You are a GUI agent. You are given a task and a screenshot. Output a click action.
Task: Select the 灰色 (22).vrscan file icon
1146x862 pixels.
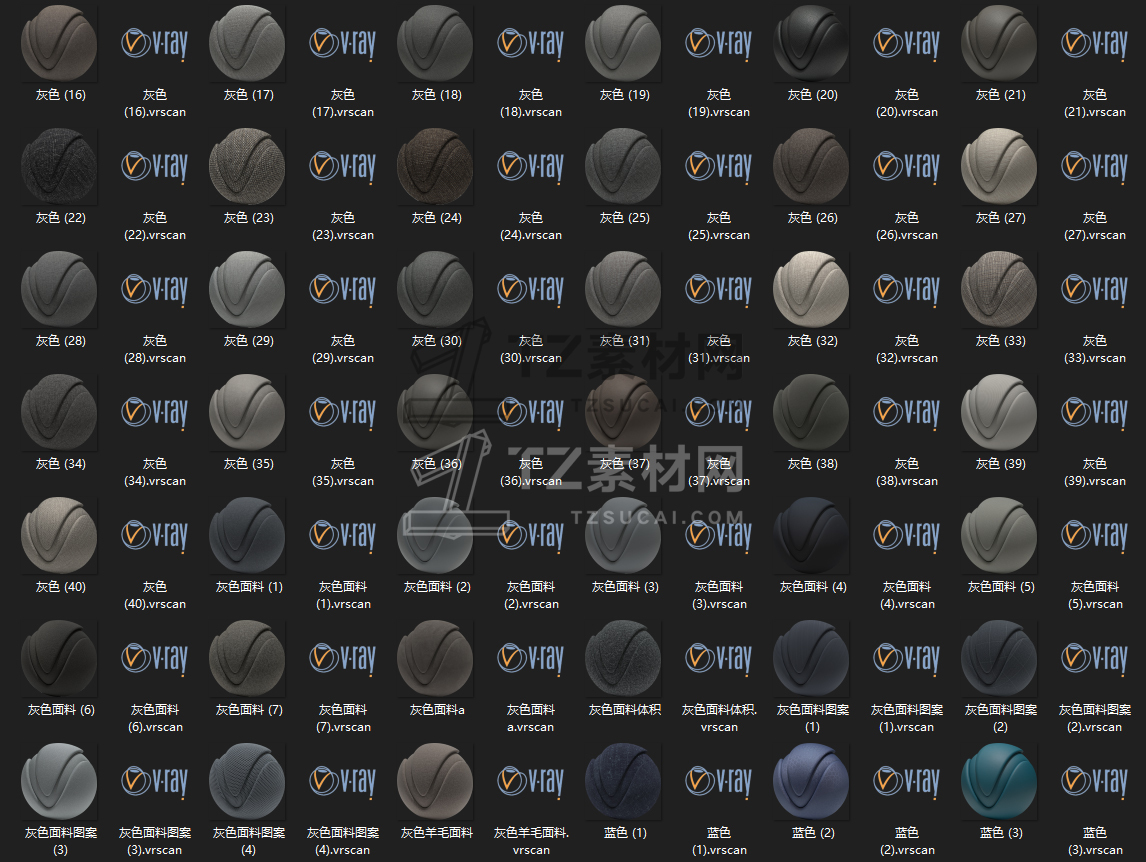(154, 166)
